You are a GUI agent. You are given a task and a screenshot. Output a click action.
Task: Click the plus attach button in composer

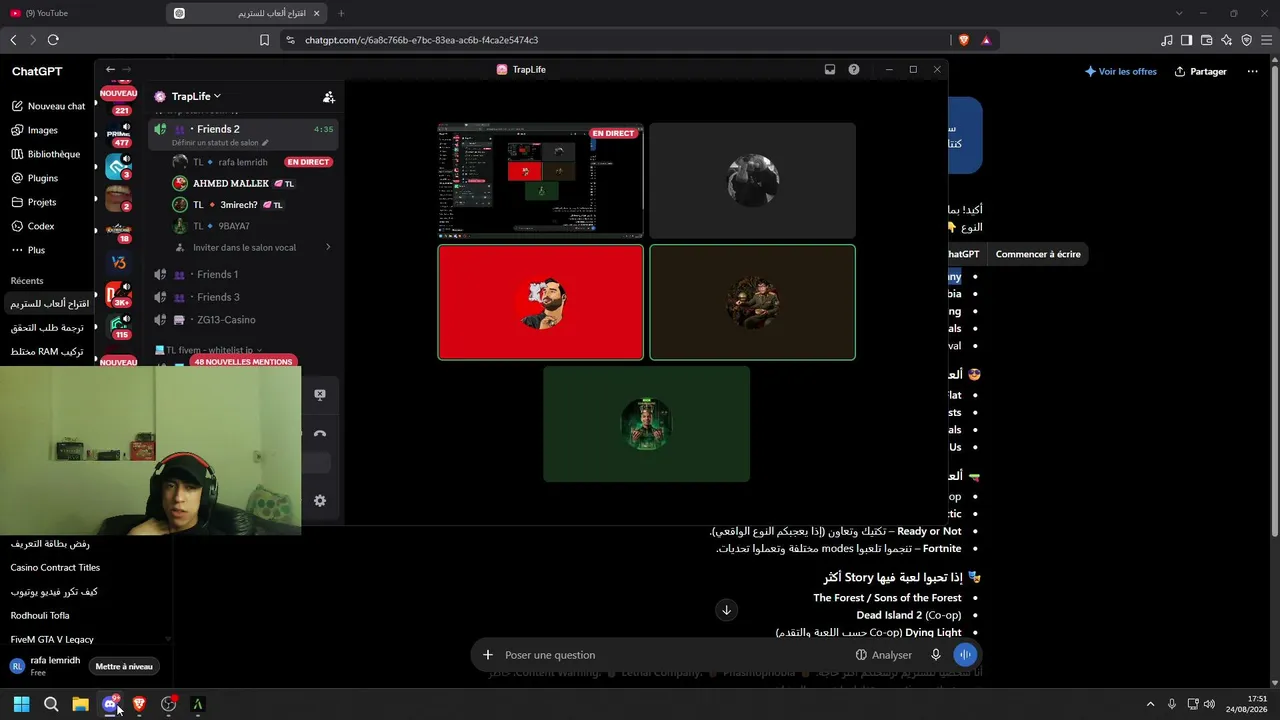tap(488, 655)
